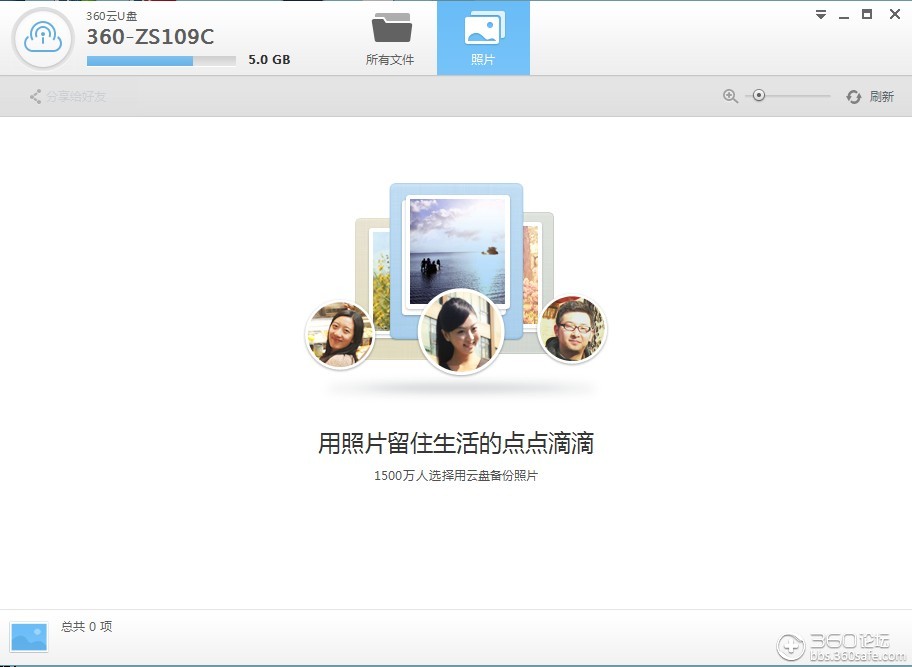Click the storage usage bar beside 5.0 GB
The height and width of the screenshot is (667, 912).
click(161, 60)
